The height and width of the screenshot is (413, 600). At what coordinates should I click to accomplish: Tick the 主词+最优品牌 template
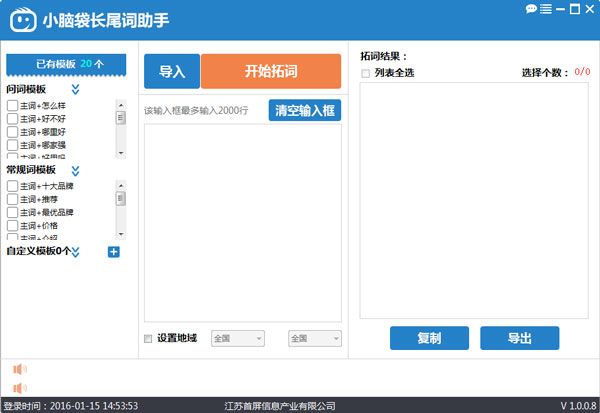tap(12, 212)
